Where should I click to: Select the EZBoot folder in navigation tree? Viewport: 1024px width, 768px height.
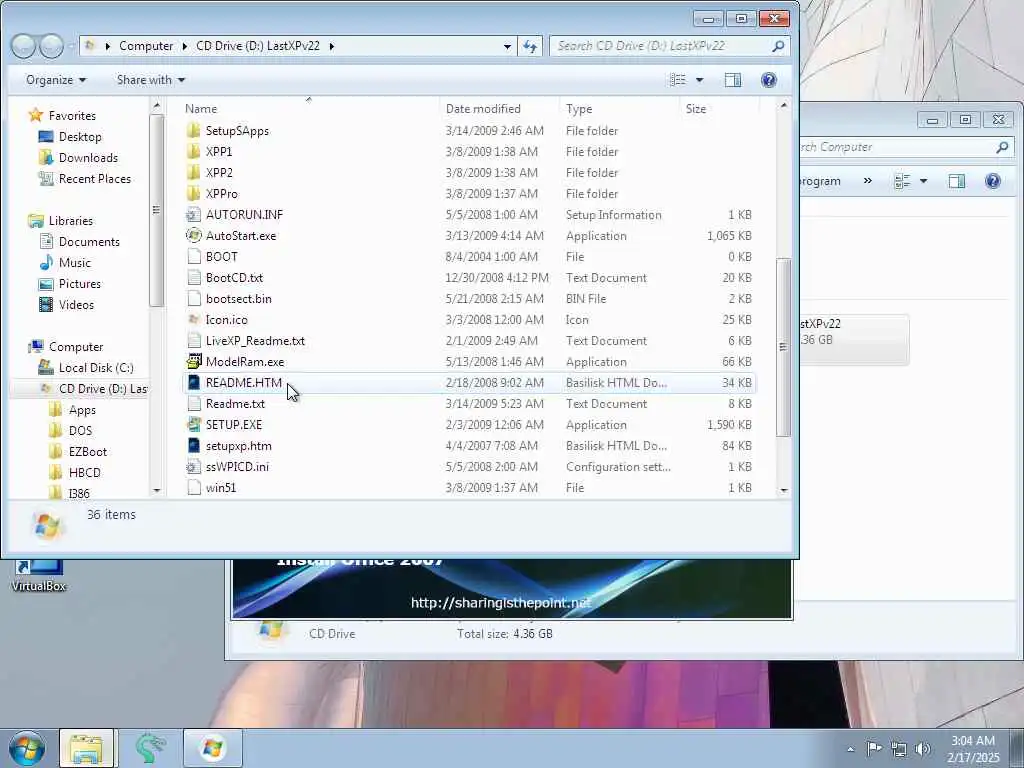click(x=88, y=451)
